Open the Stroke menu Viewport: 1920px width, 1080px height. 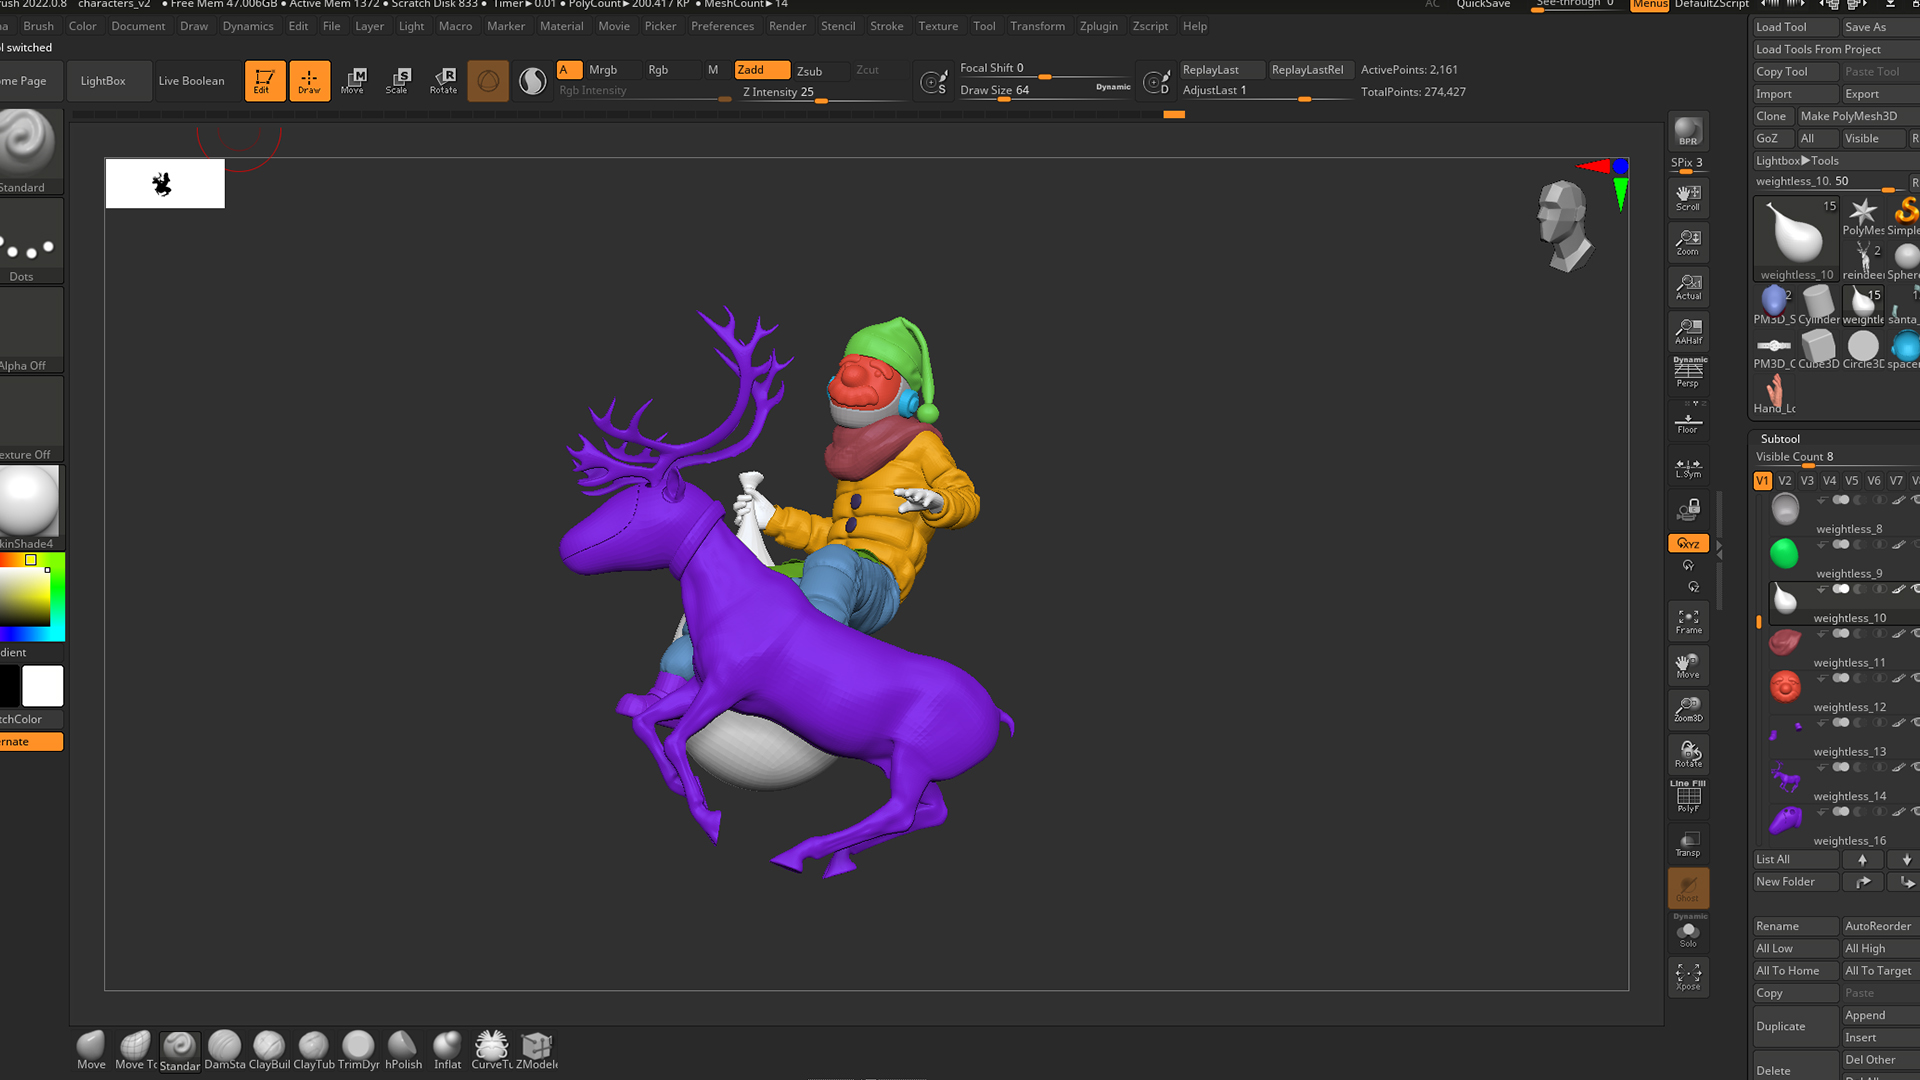click(886, 26)
